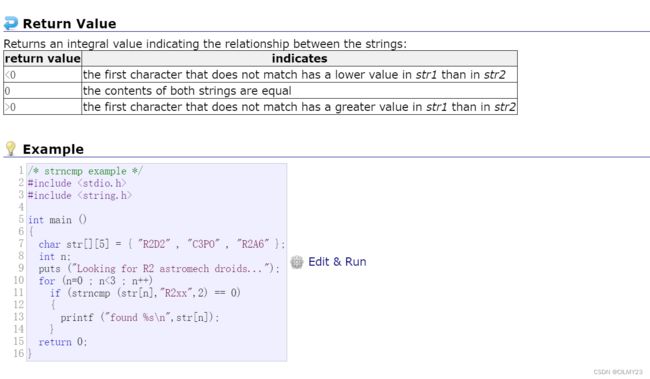Click the #include <string.h> code line
Image resolution: width=650 pixels, height=379 pixels.
click(x=80, y=195)
